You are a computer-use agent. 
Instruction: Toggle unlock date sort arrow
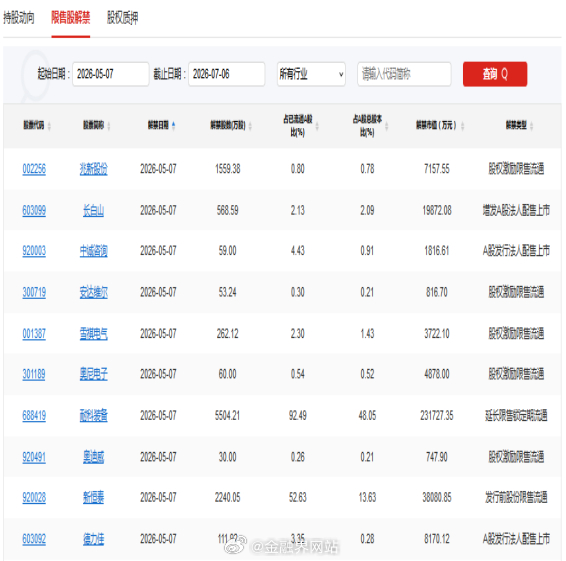point(174,126)
